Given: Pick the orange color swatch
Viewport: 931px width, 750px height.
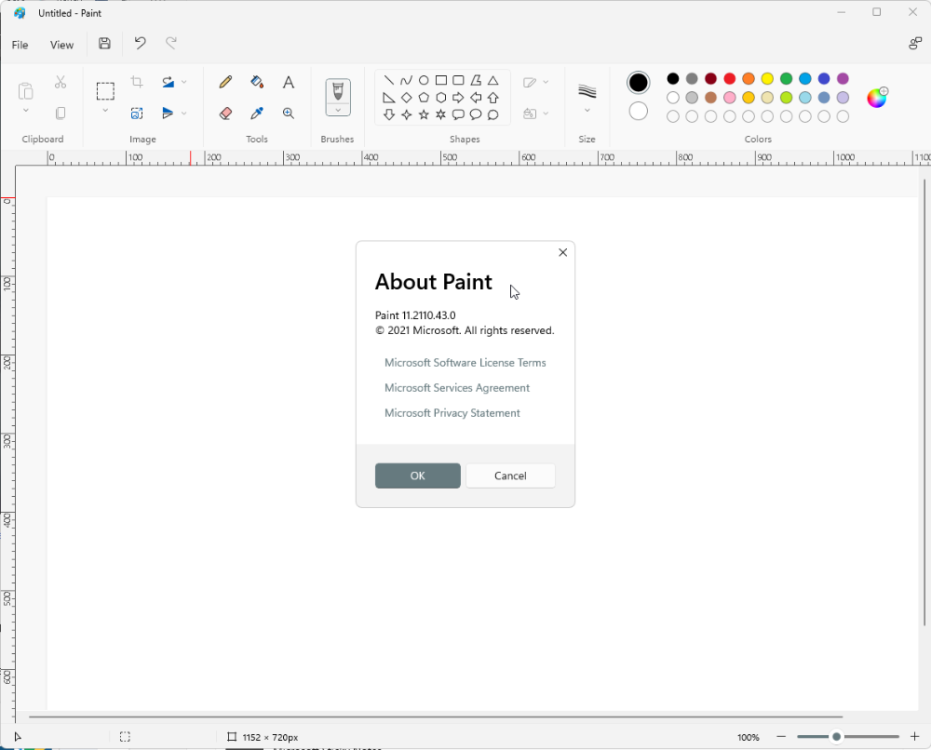Looking at the screenshot, I should (x=748, y=78).
